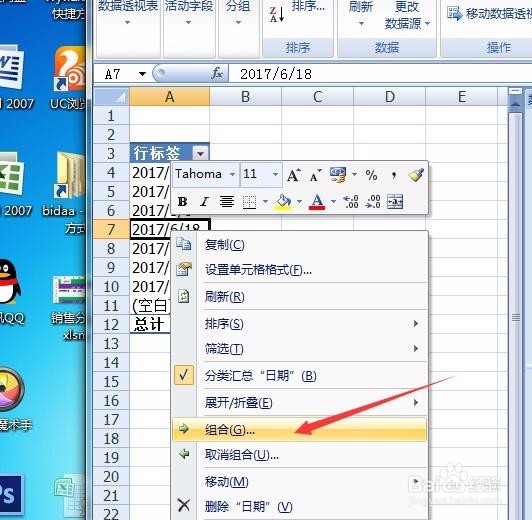Viewport: 532px width, 520px height.
Task: Click the Bold button in mini toolbar
Action: [x=183, y=202]
